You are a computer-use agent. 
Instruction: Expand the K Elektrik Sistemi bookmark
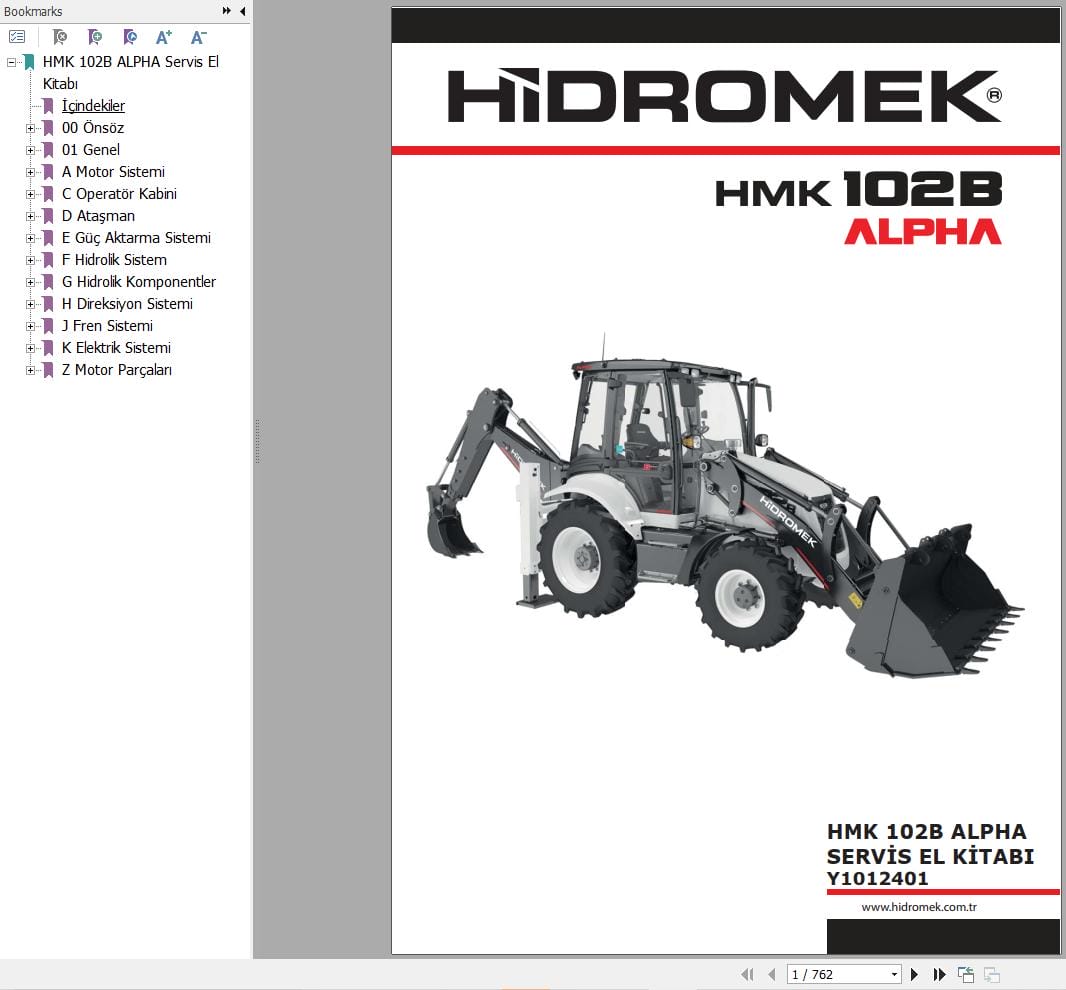click(x=32, y=348)
